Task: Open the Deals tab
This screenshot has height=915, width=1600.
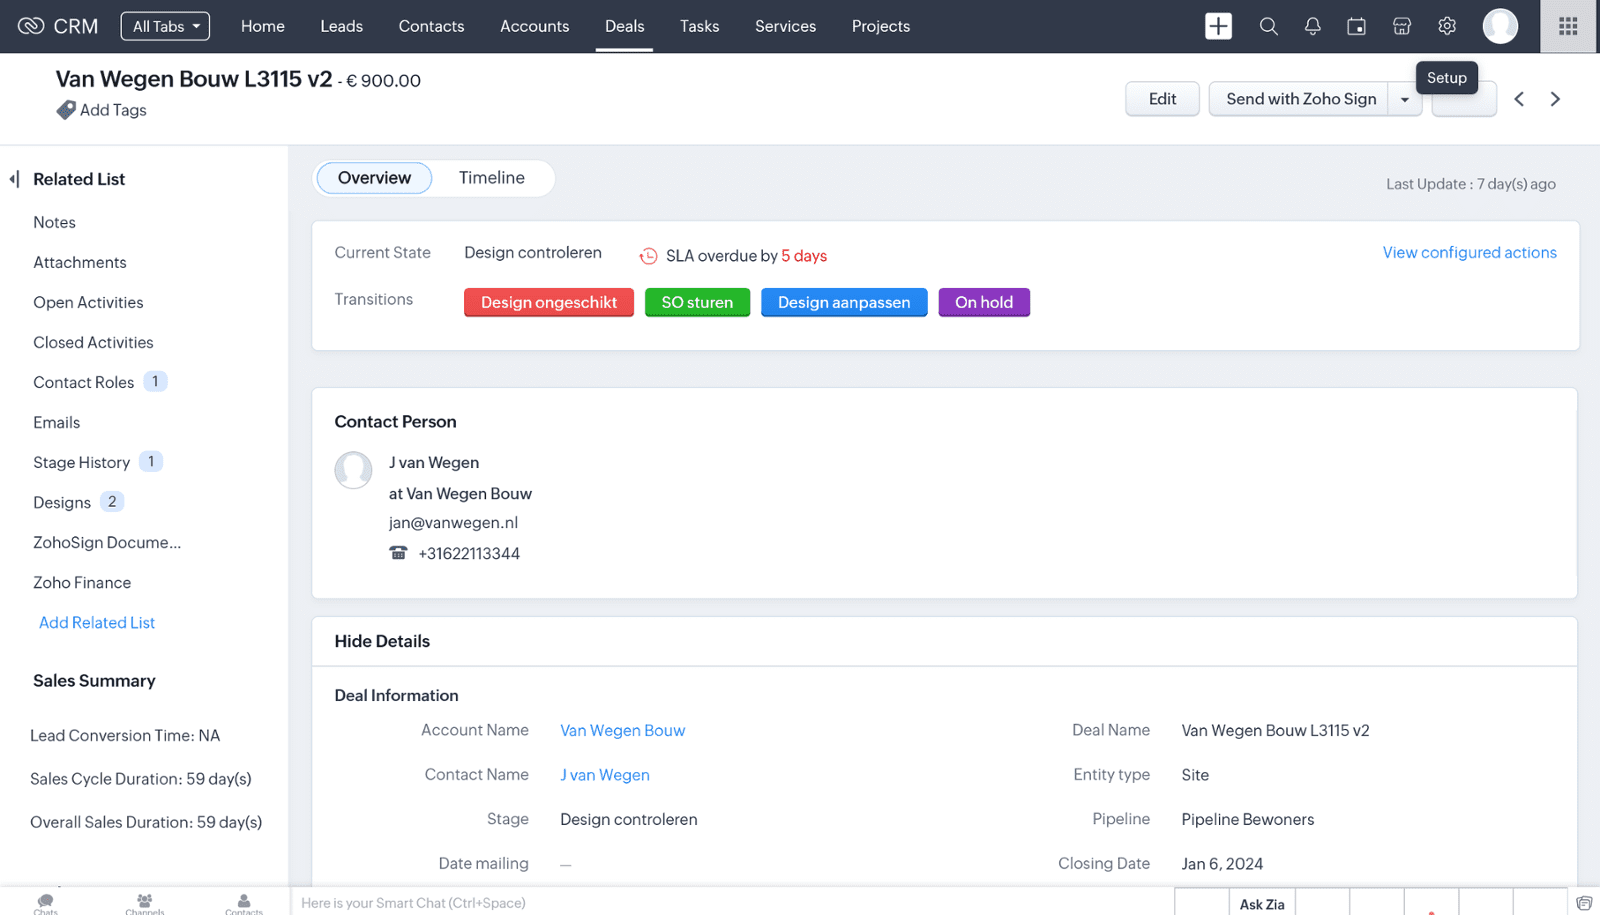Action: point(624,26)
